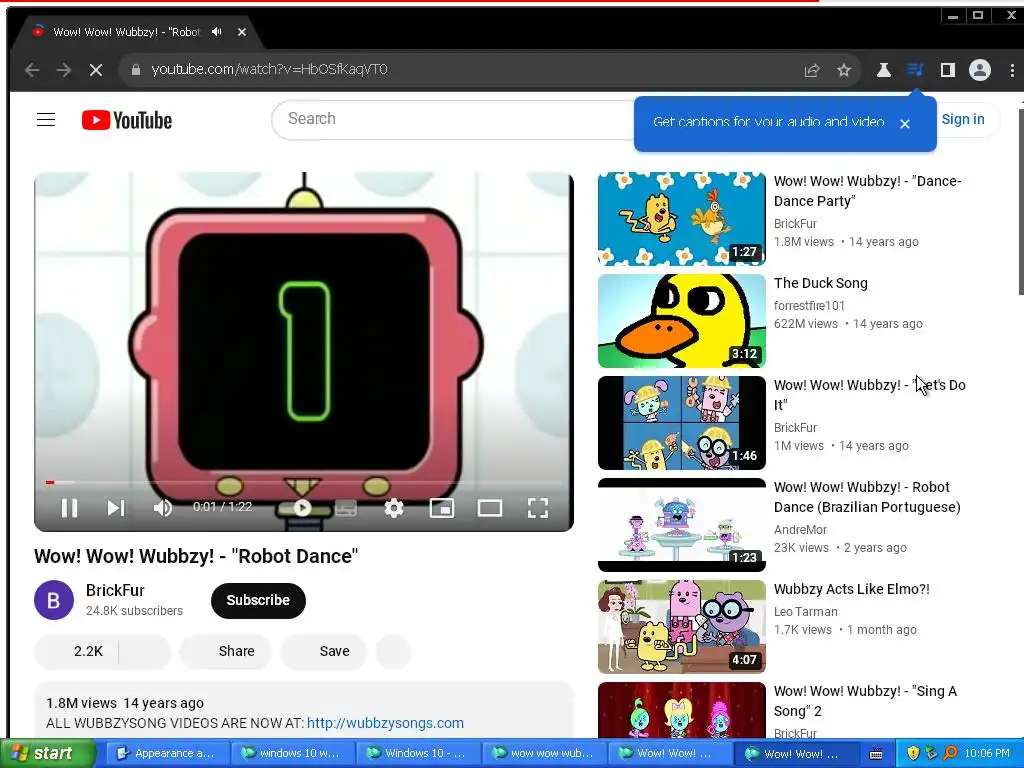Viewport: 1024px width, 768px height.
Task: Go back in browser history
Action: (32, 70)
